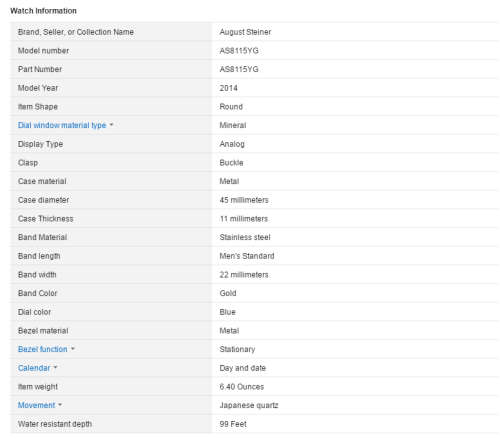Select the AS8115YG Part Number value
Image resolution: width=500 pixels, height=439 pixels.
[239, 69]
